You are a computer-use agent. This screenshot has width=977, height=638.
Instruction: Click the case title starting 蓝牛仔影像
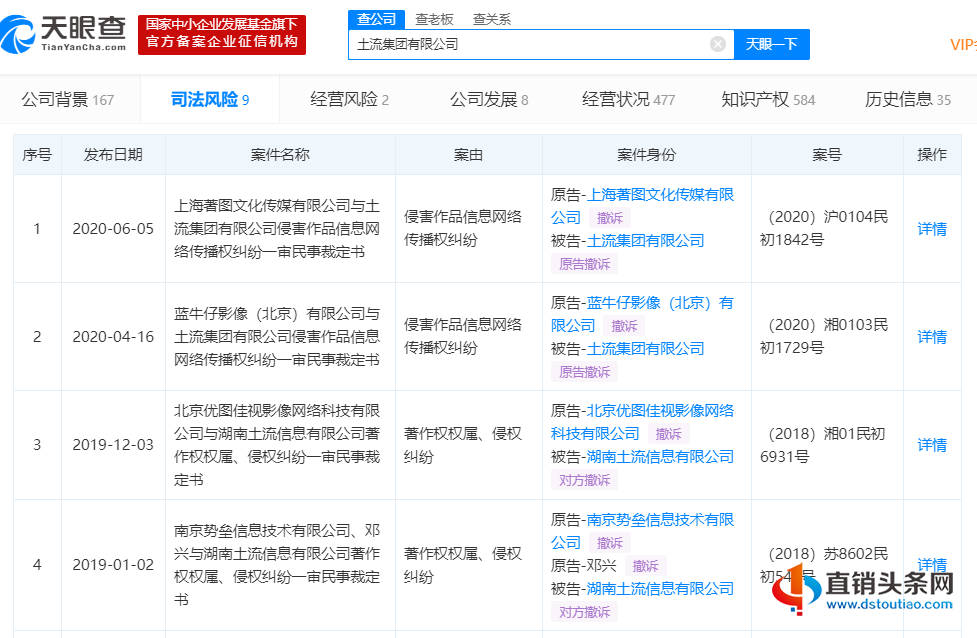[x=277, y=336]
